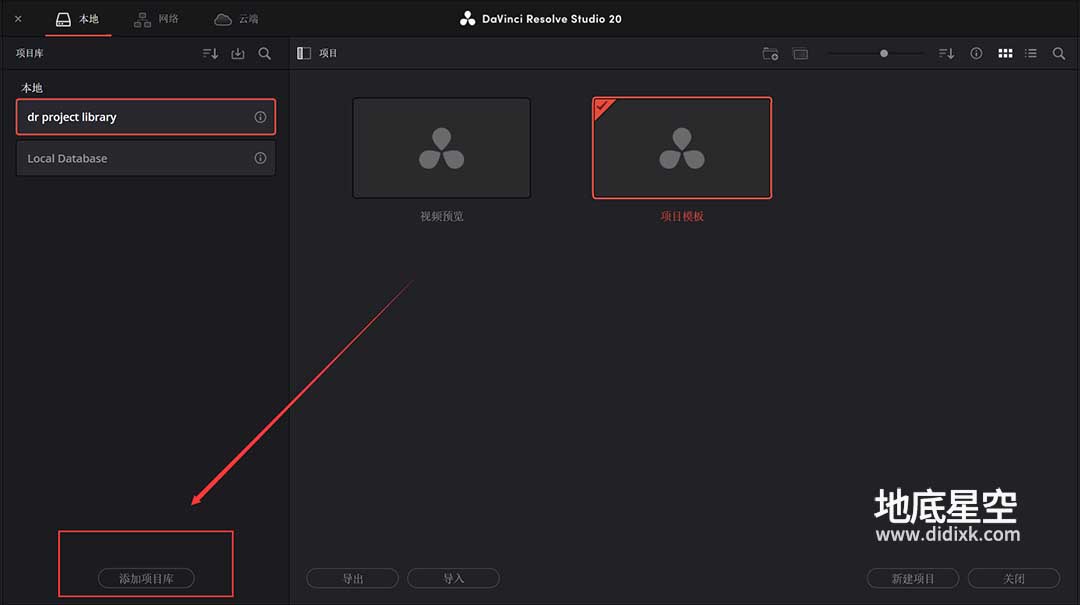Image resolution: width=1080 pixels, height=605 pixels.
Task: Show info for dr project library
Action: point(260,117)
